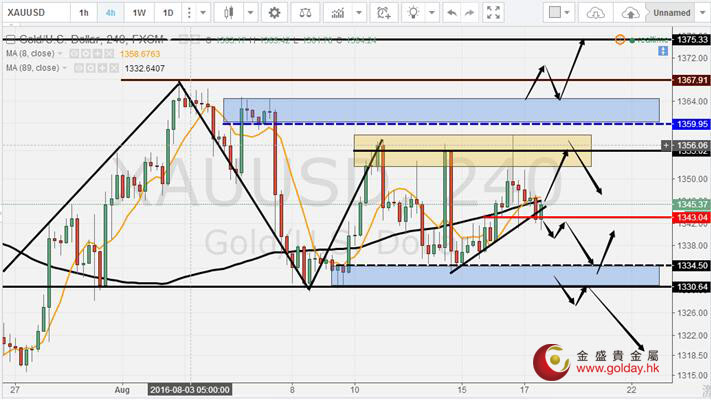Switch to the 1h timeframe
The width and height of the screenshot is (711, 401).
point(83,12)
